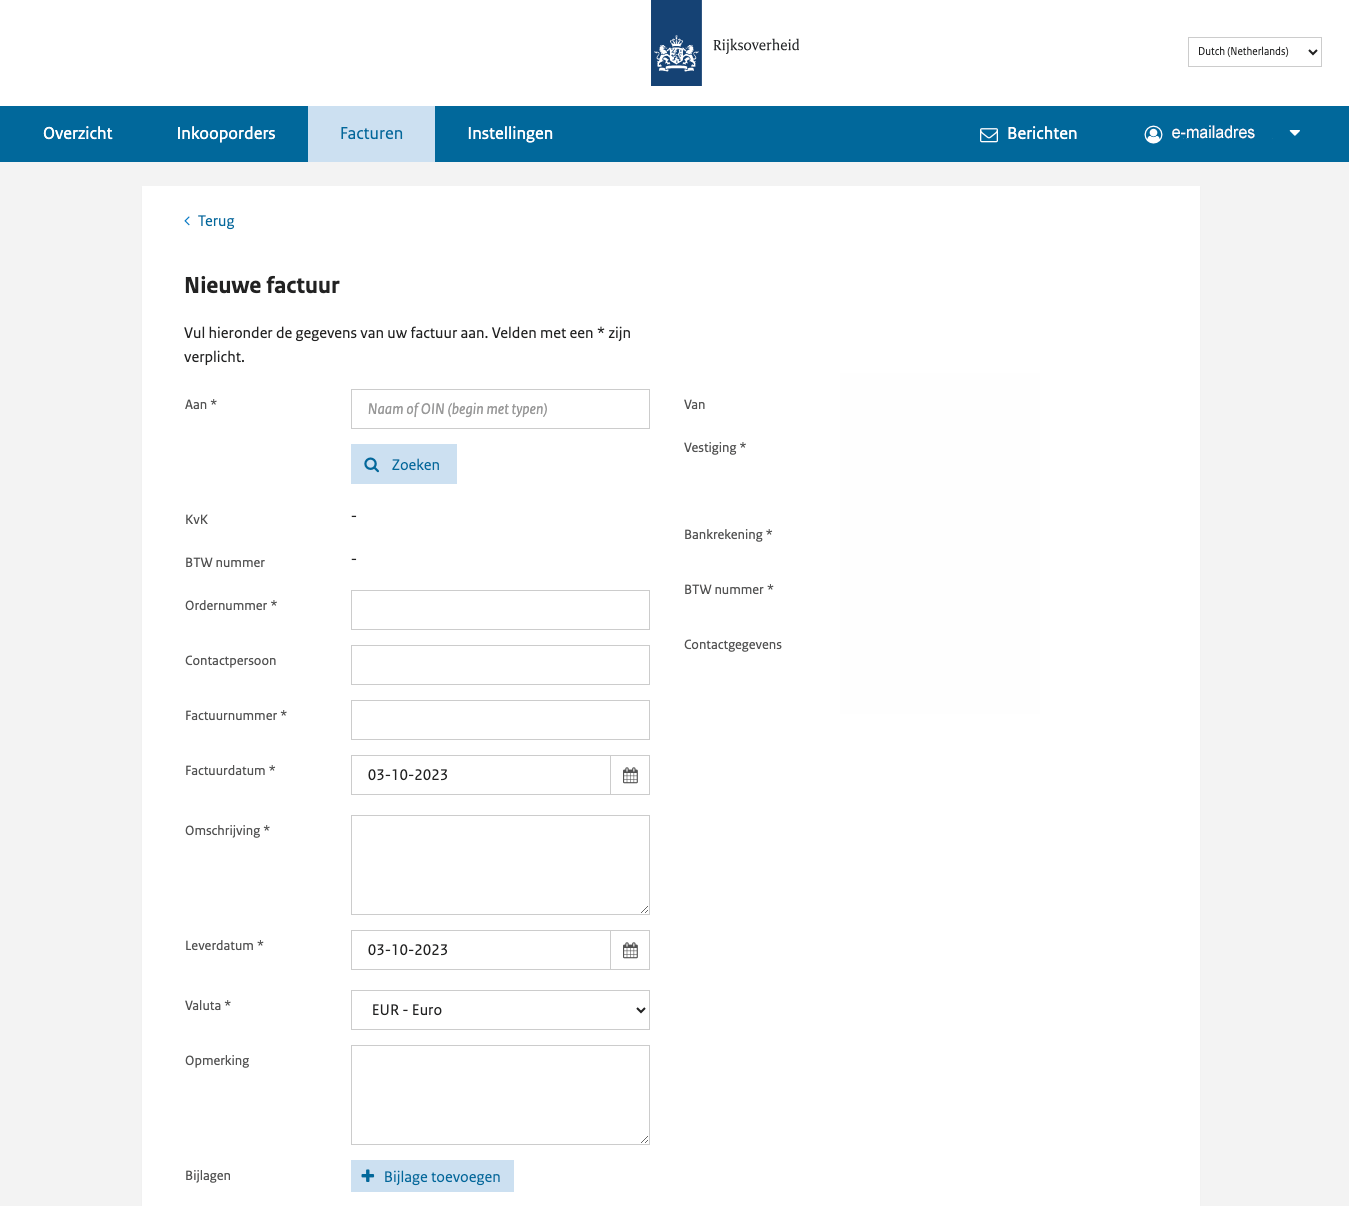The height and width of the screenshot is (1206, 1349).
Task: Click the Factuurdatum date text box
Action: [x=481, y=775]
